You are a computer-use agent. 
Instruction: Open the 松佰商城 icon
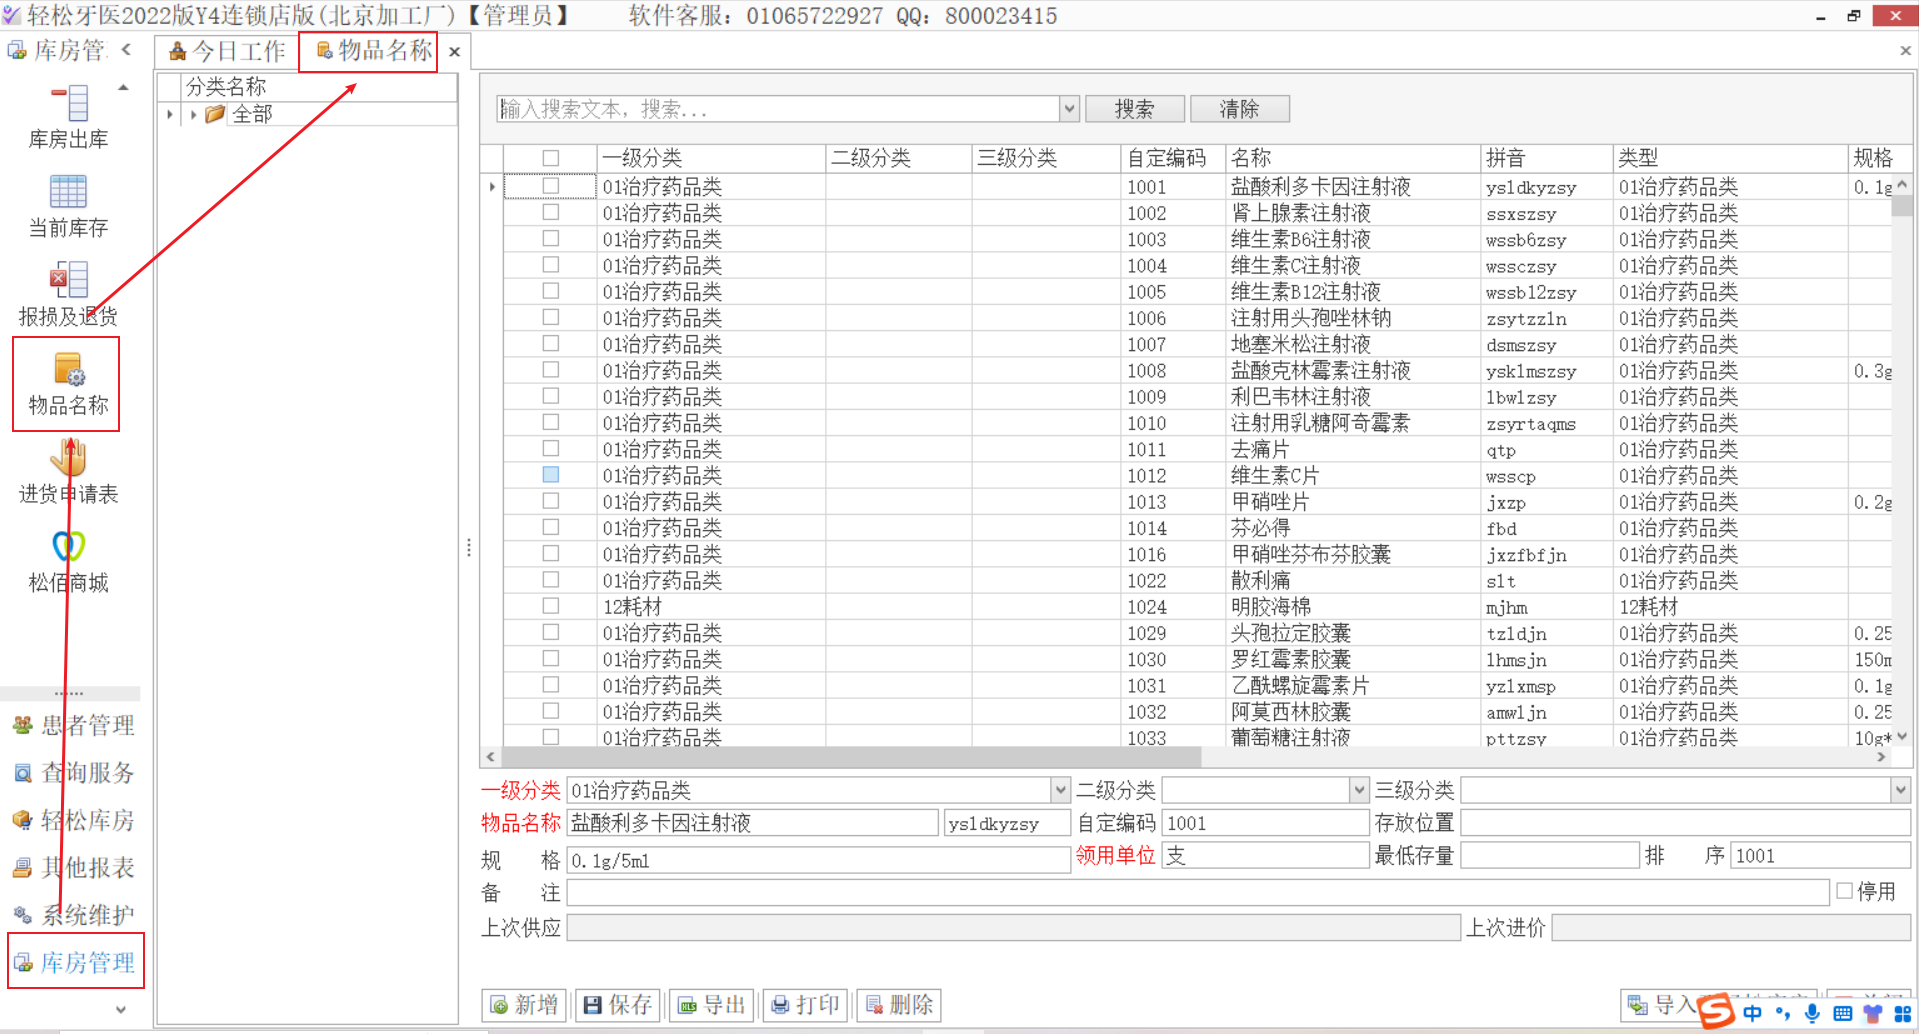[x=68, y=561]
